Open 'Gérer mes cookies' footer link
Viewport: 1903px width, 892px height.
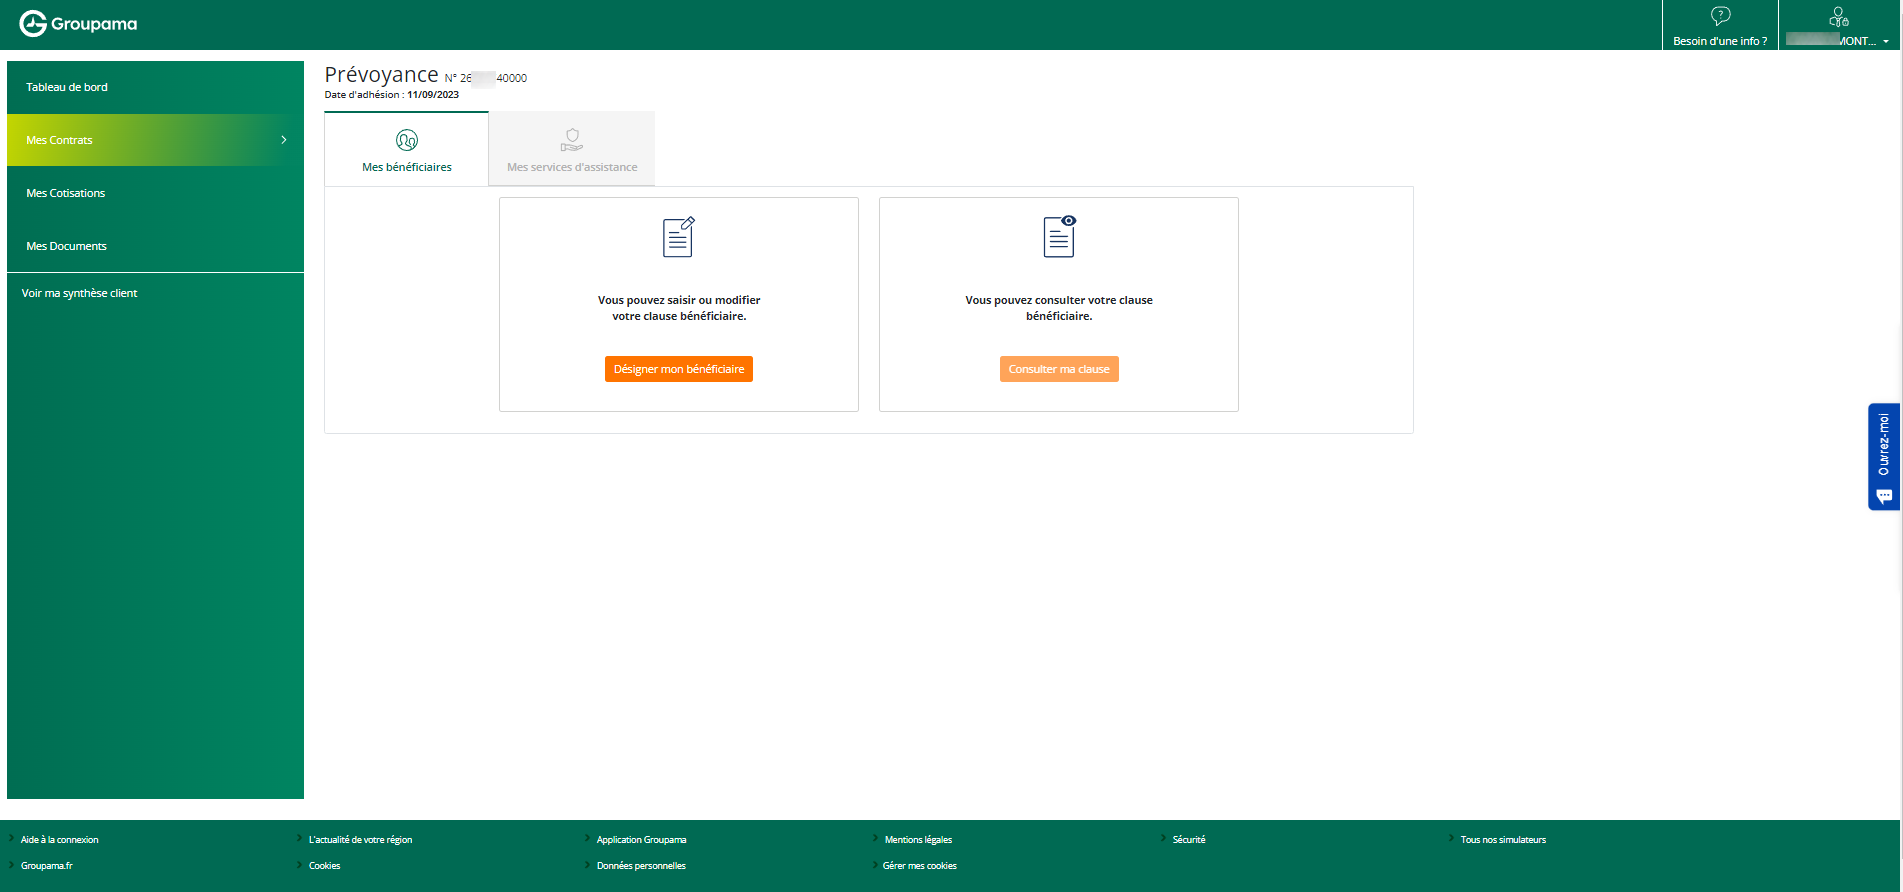(x=920, y=866)
